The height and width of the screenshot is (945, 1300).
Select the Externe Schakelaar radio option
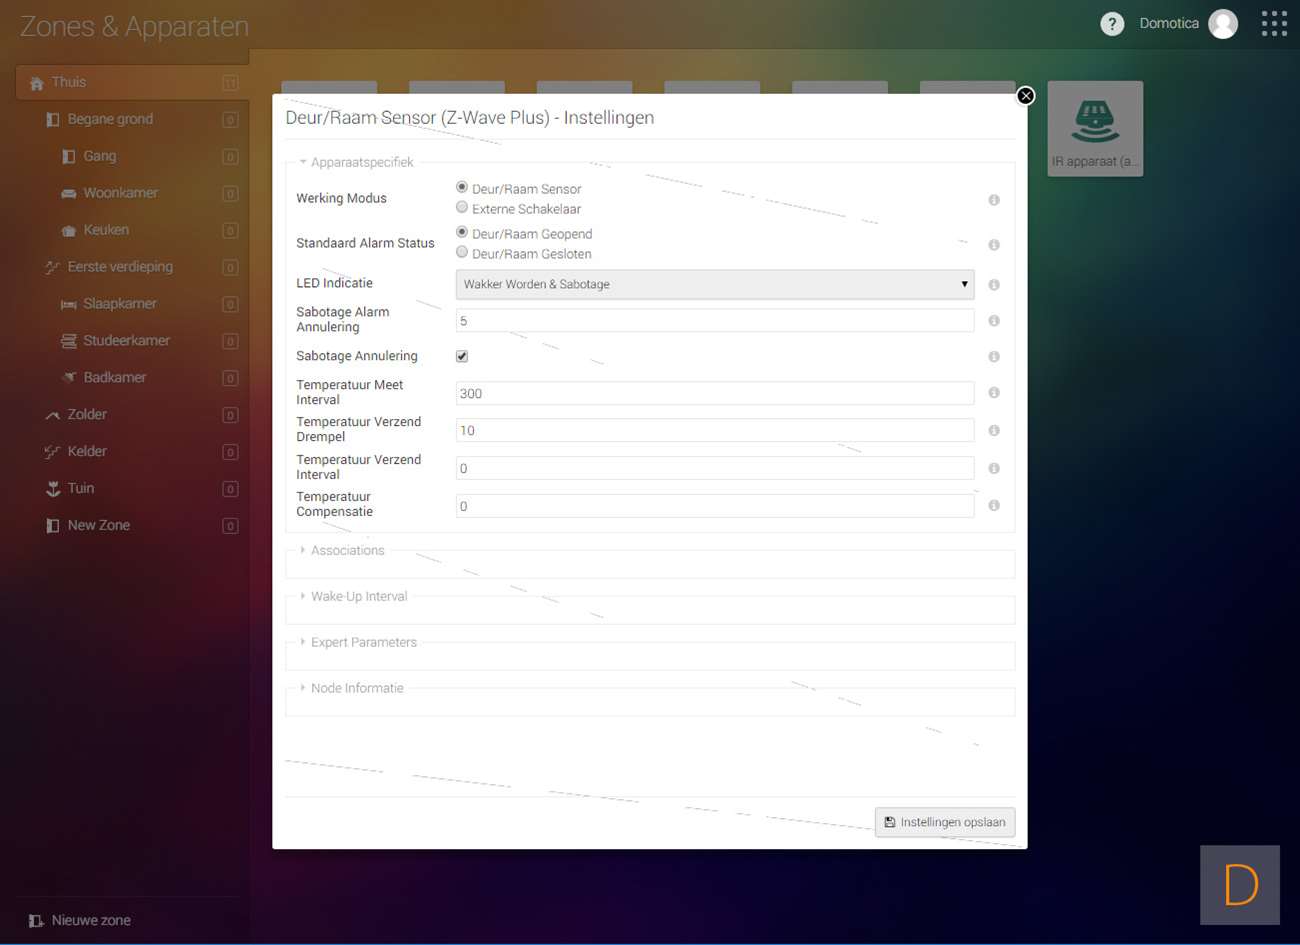(462, 208)
